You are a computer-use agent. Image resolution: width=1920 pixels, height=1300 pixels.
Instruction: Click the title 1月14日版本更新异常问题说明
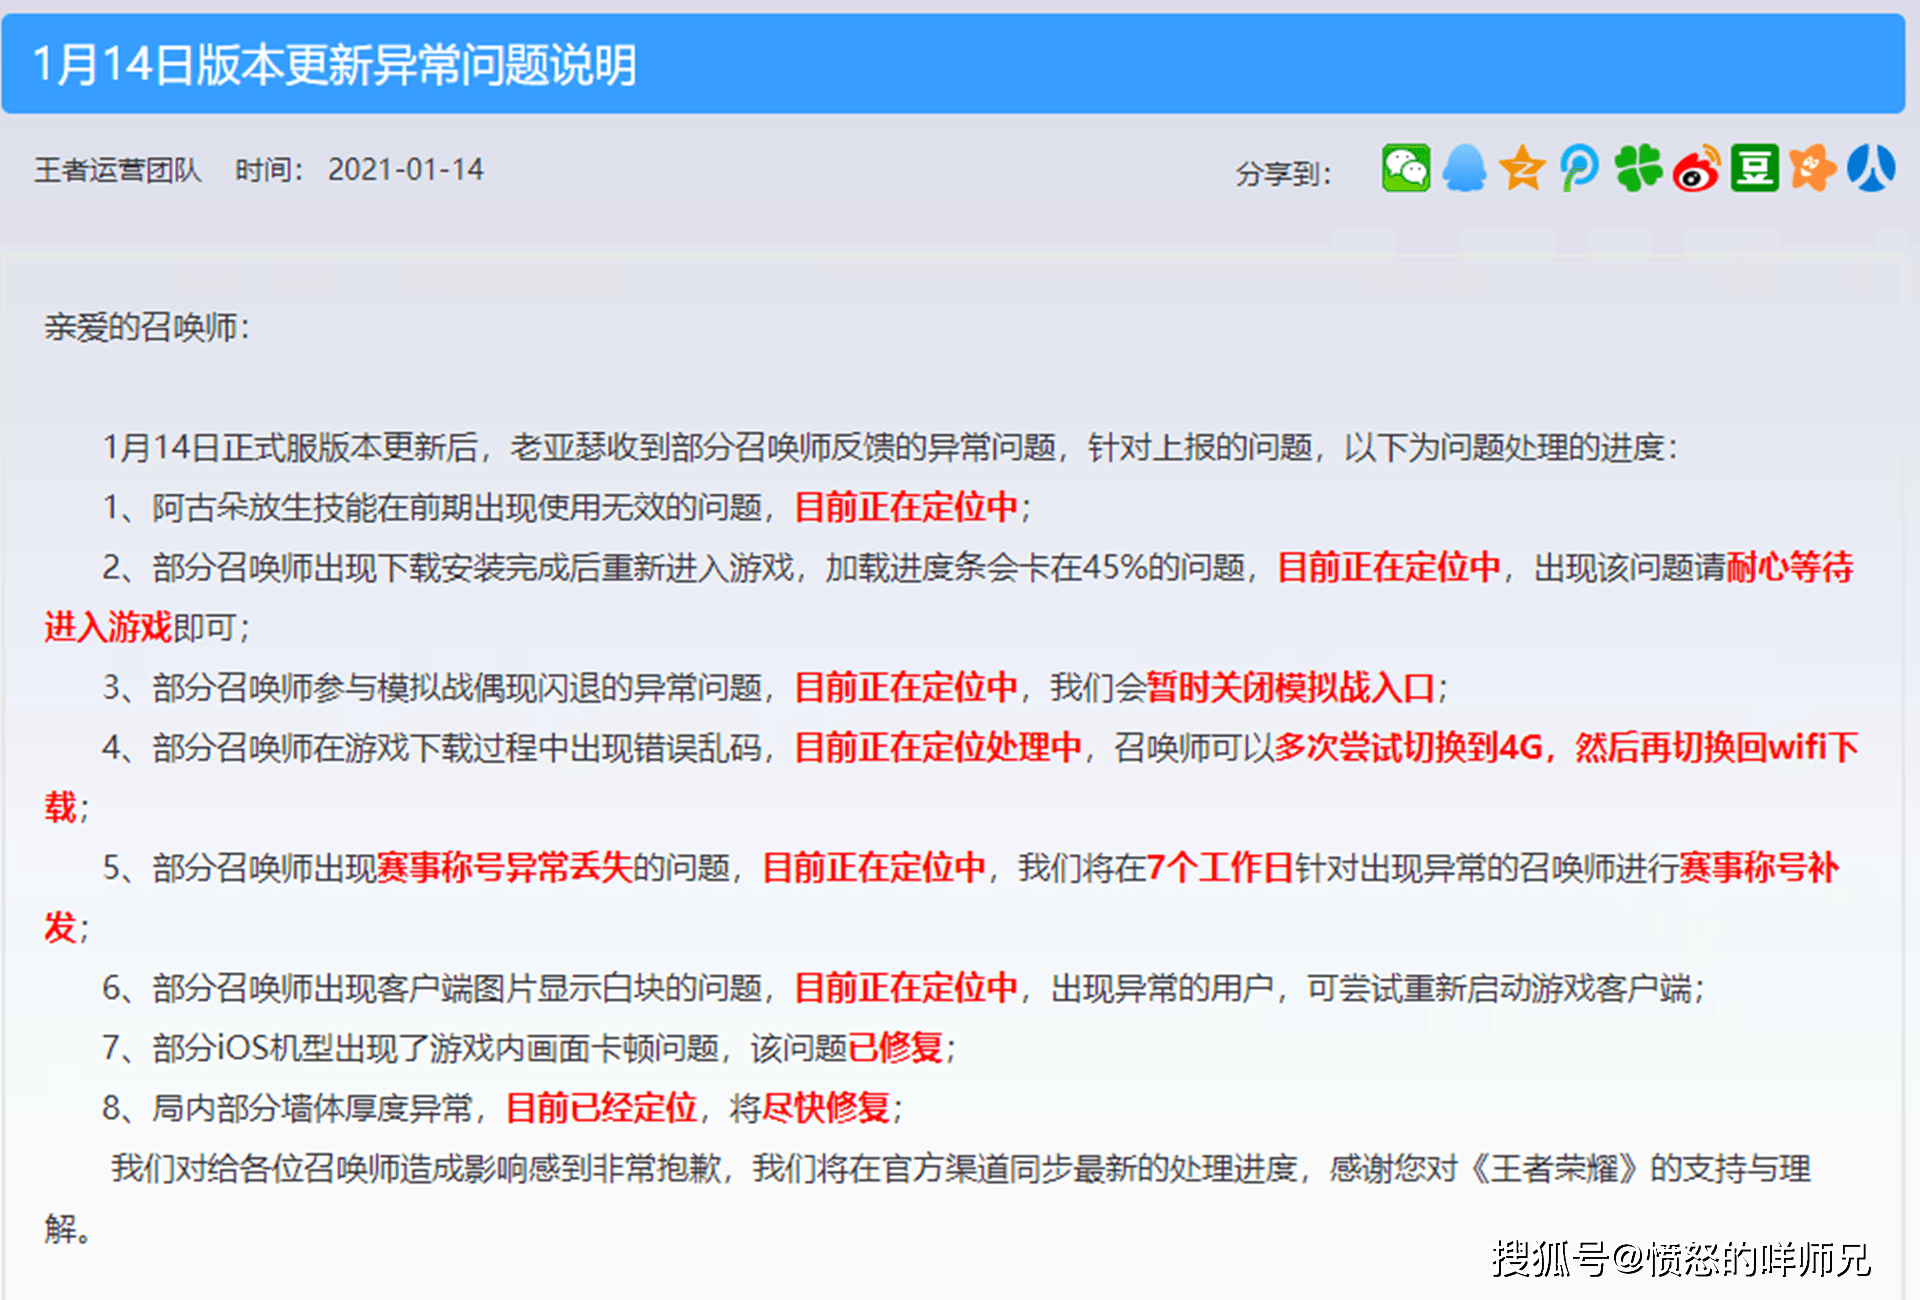click(x=335, y=65)
